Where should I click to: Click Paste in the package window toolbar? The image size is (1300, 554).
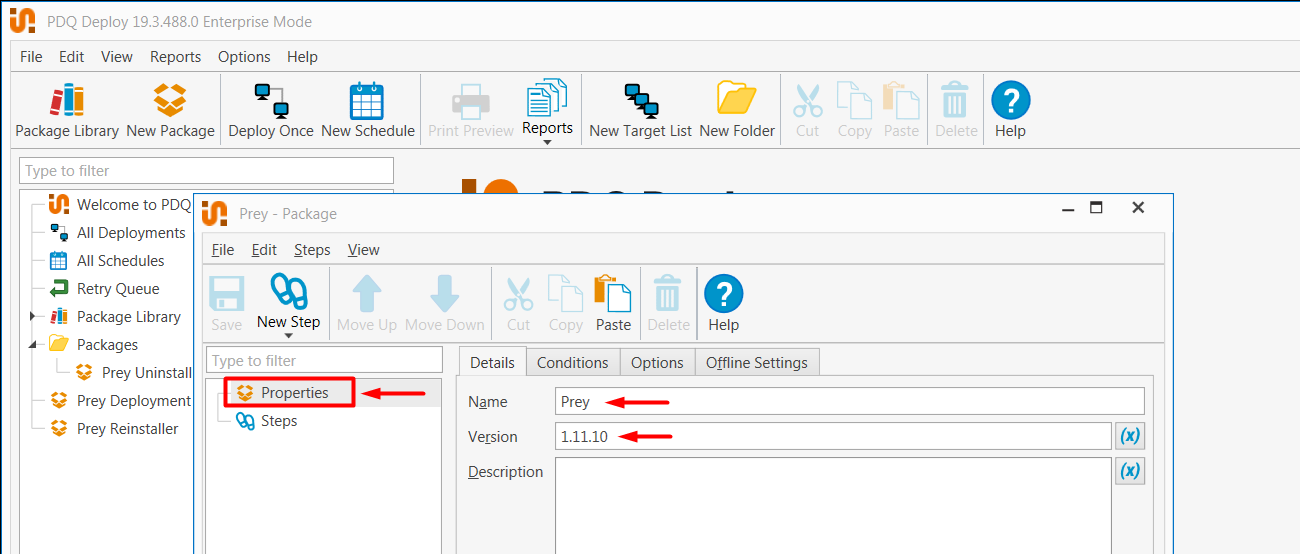[613, 304]
